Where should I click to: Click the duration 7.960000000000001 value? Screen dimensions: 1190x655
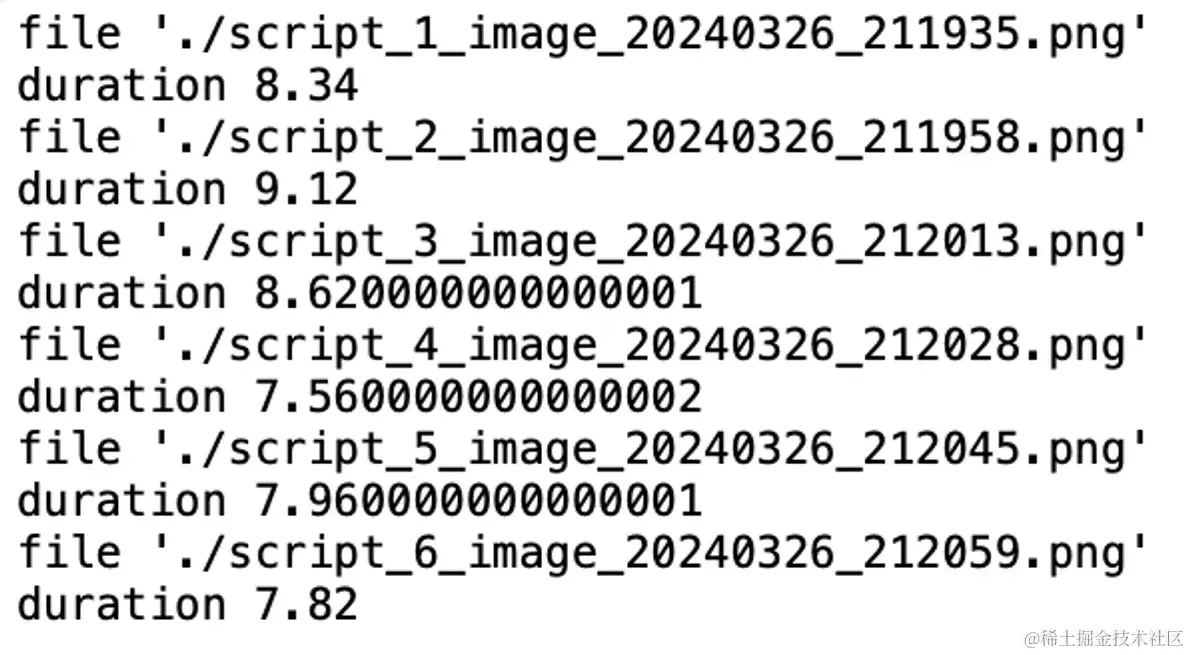pos(478,501)
